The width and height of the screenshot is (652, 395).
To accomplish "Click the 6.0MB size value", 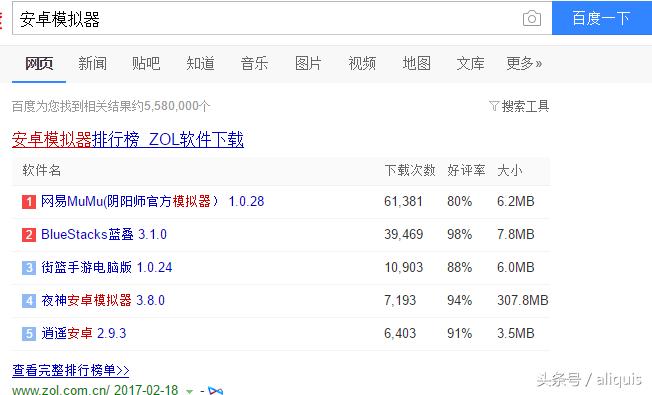I will 516,267.
